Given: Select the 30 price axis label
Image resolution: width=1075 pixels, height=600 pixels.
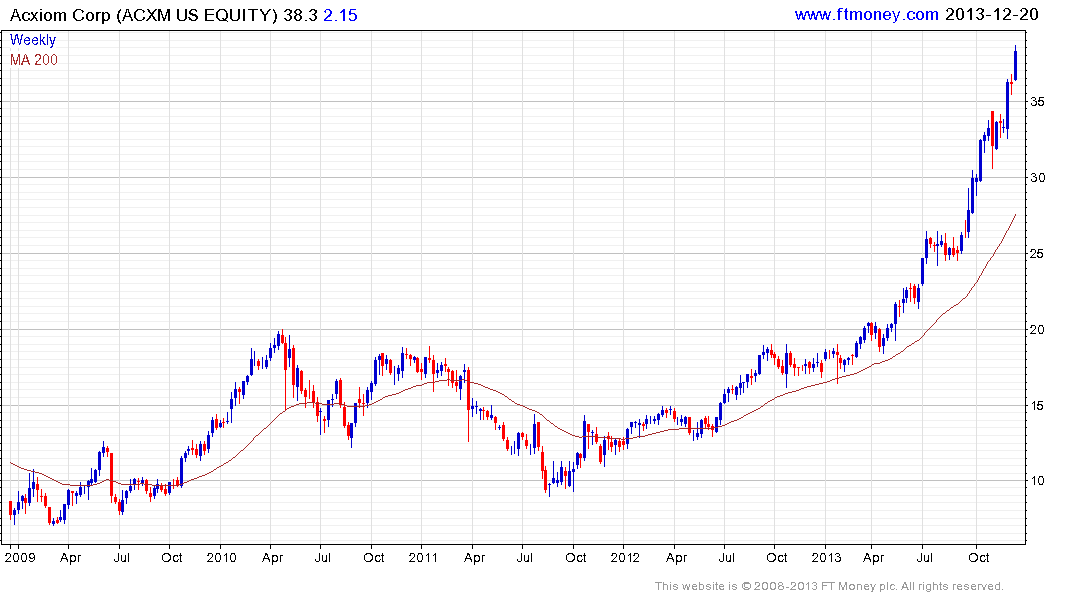Looking at the screenshot, I should [1037, 178].
